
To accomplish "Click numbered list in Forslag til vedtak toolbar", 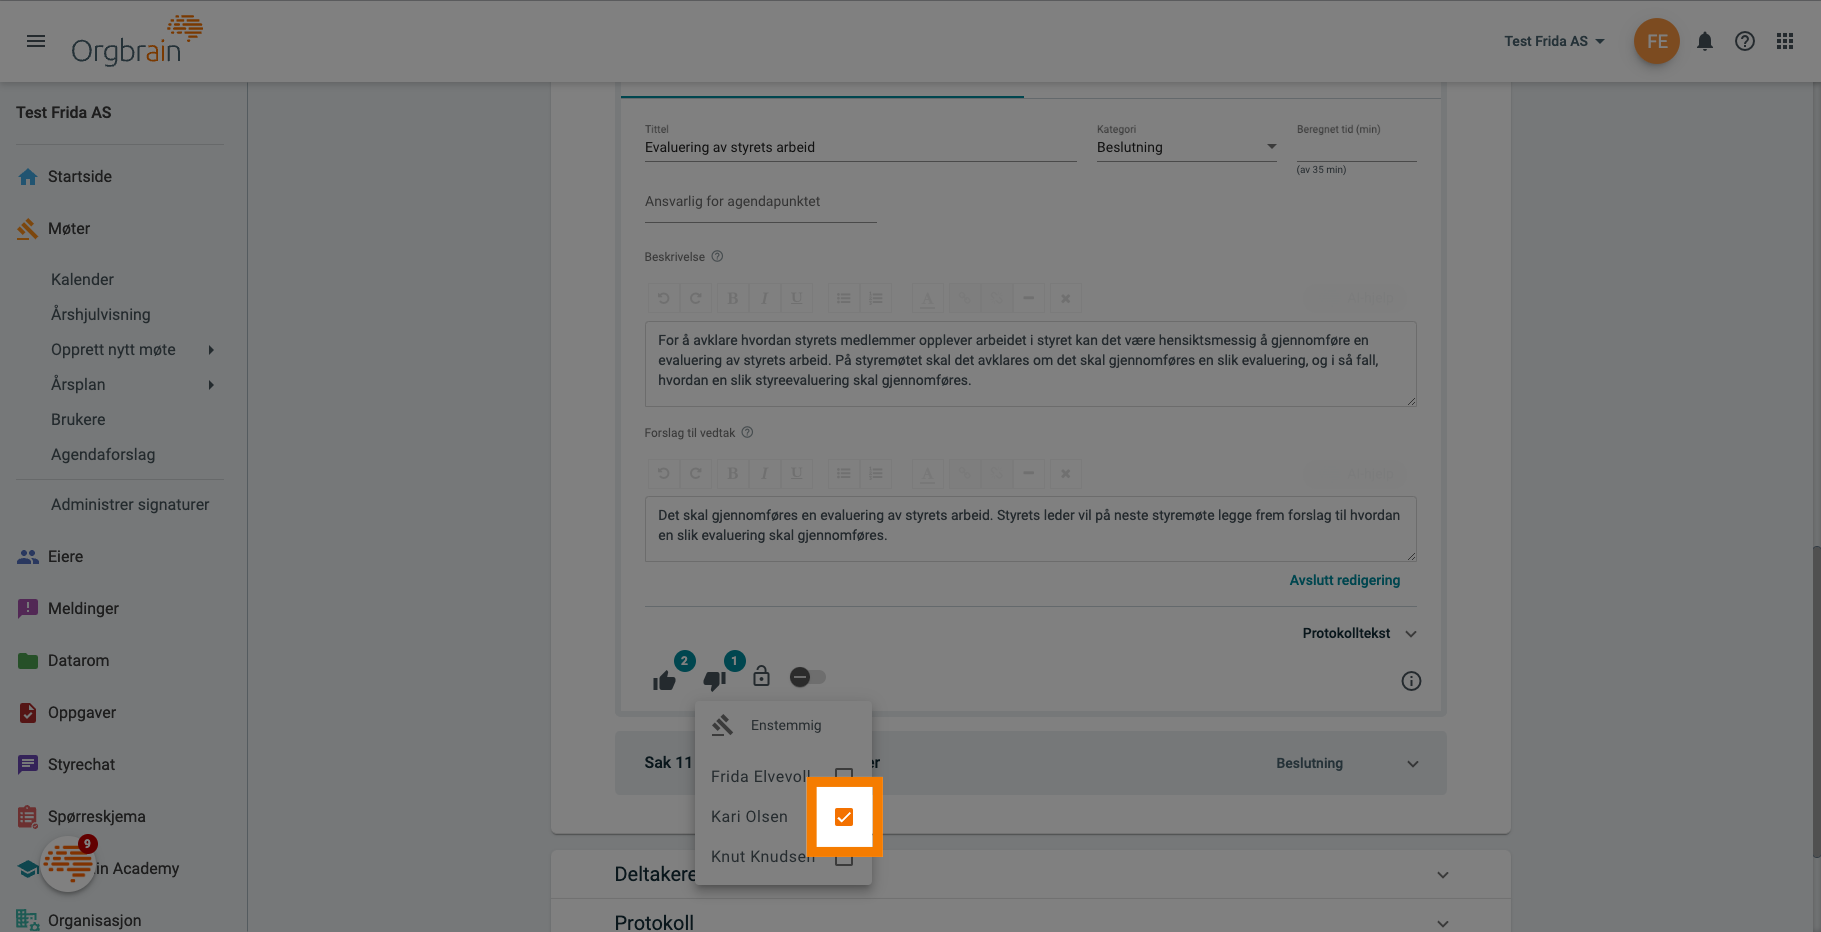I will click(x=876, y=473).
